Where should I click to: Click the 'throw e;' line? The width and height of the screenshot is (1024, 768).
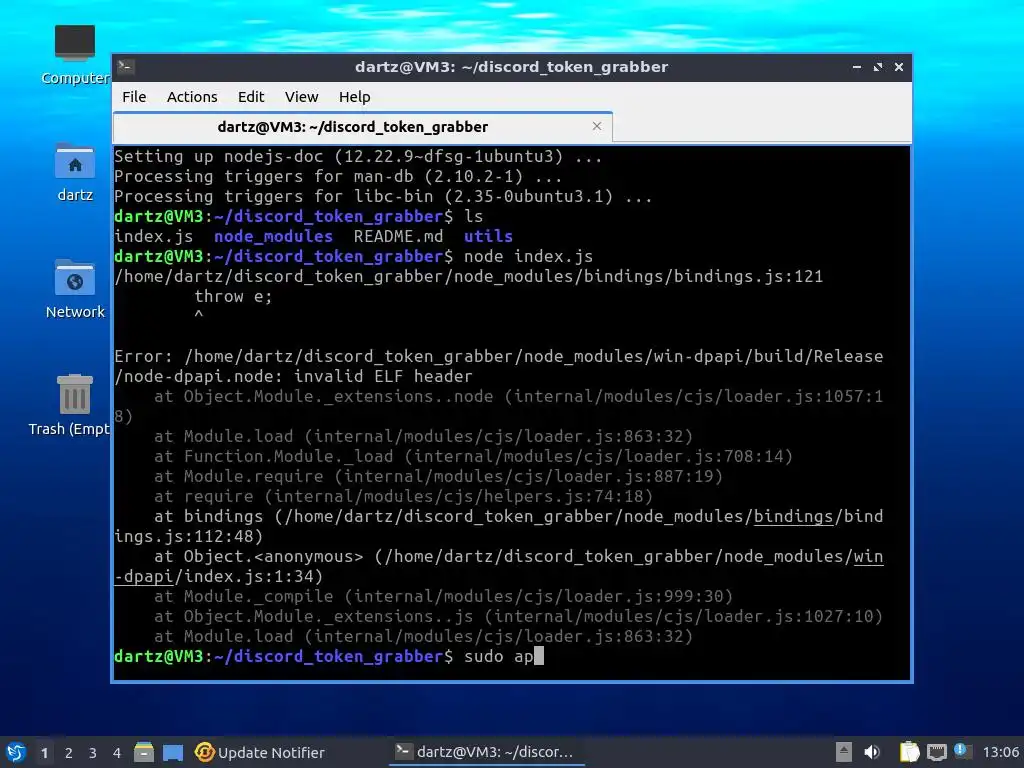pos(233,296)
